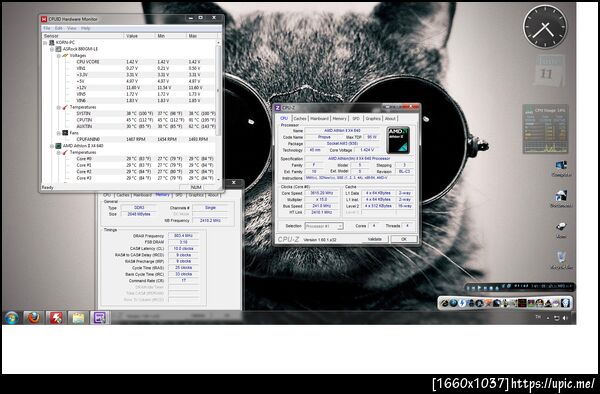Viewport: 600px width, 394px height.
Task: Click the Max column header
Action: click(x=202, y=36)
